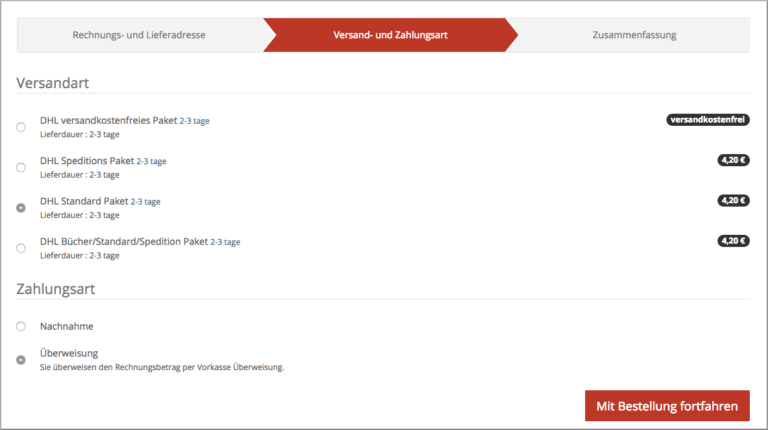Click the versandkostenfrei badge
Viewport: 768px width, 430px height.
click(x=708, y=120)
